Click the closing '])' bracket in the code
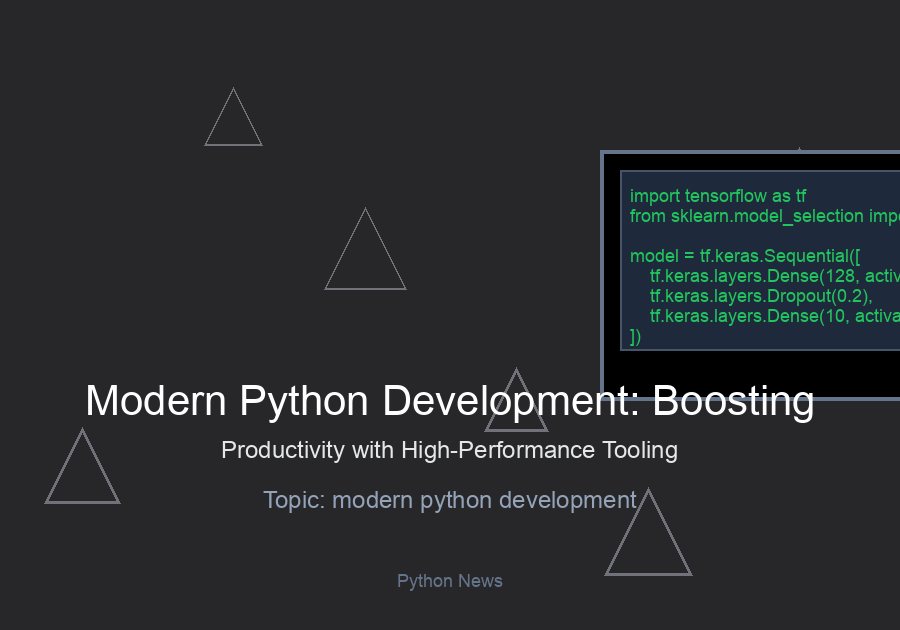The width and height of the screenshot is (900, 630). 635,336
